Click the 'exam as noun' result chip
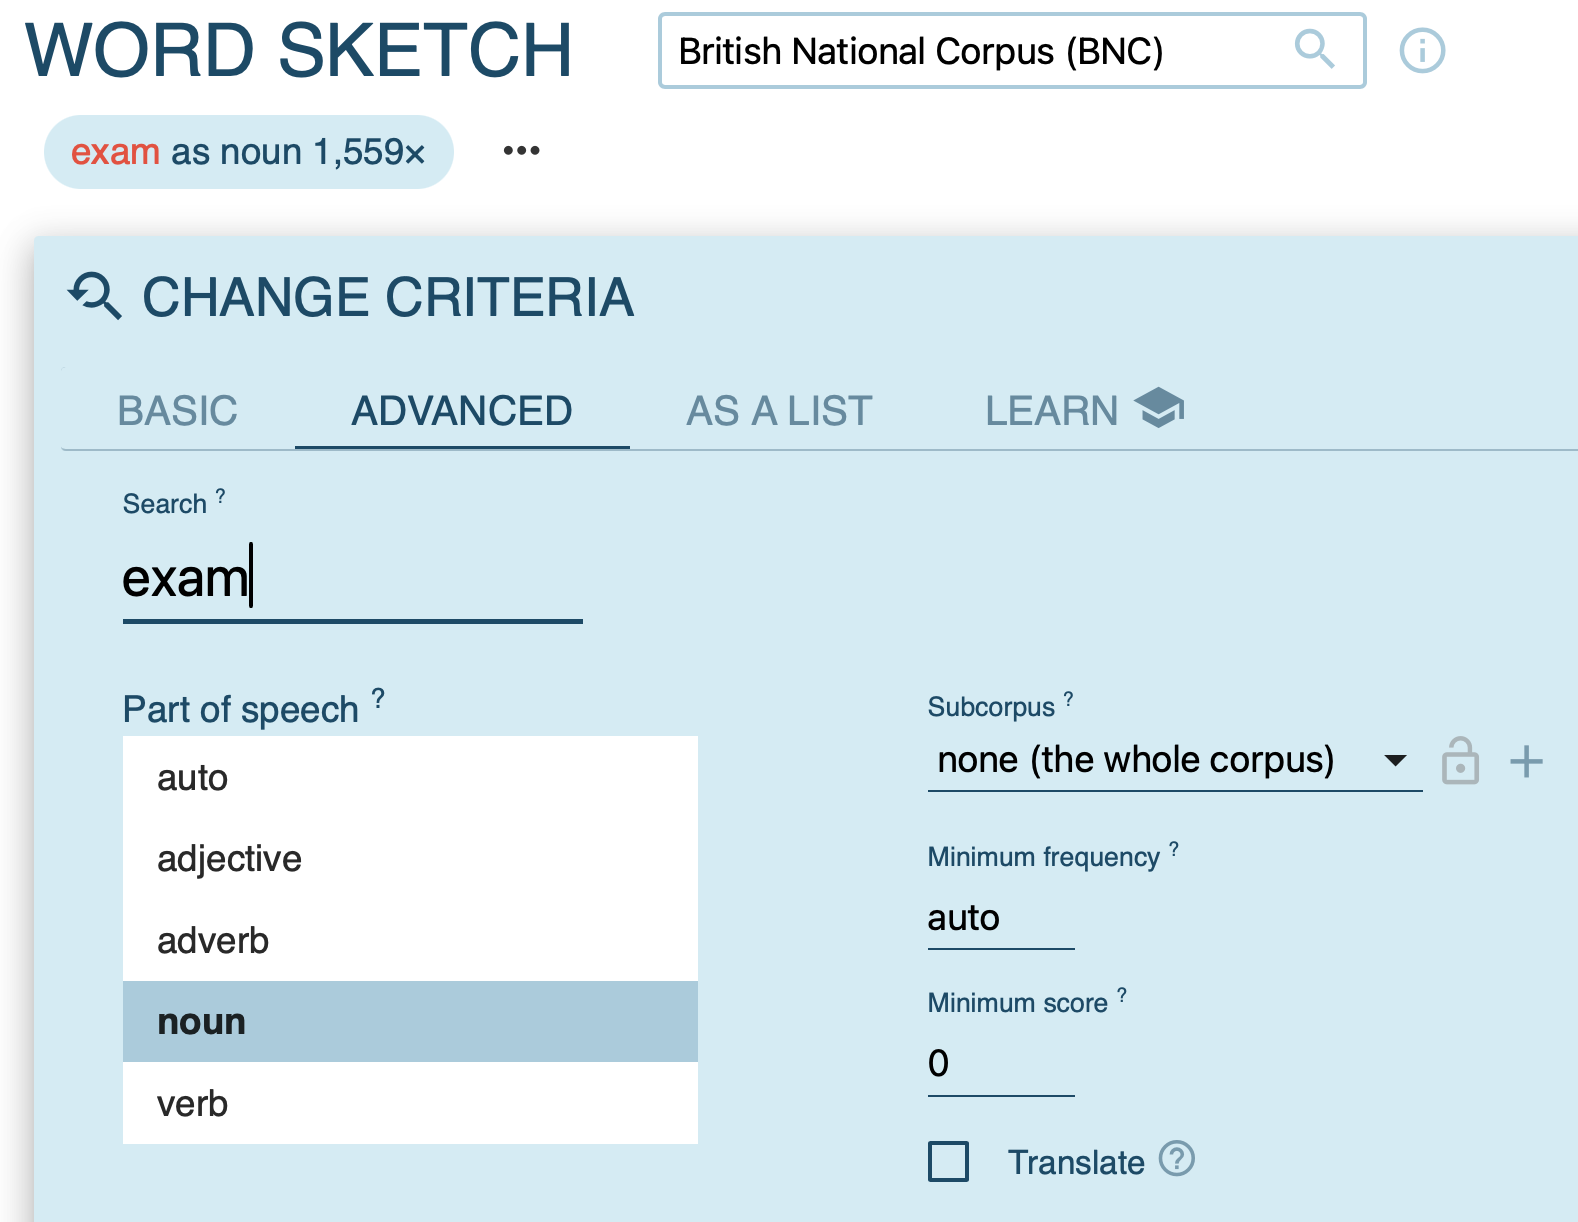 [x=248, y=152]
